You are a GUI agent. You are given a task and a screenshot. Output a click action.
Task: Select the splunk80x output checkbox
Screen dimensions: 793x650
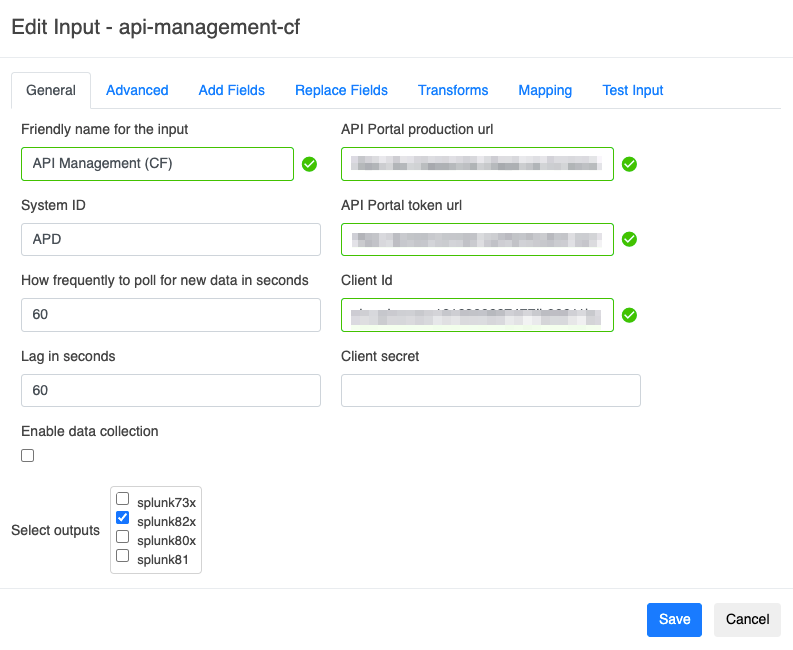click(123, 537)
